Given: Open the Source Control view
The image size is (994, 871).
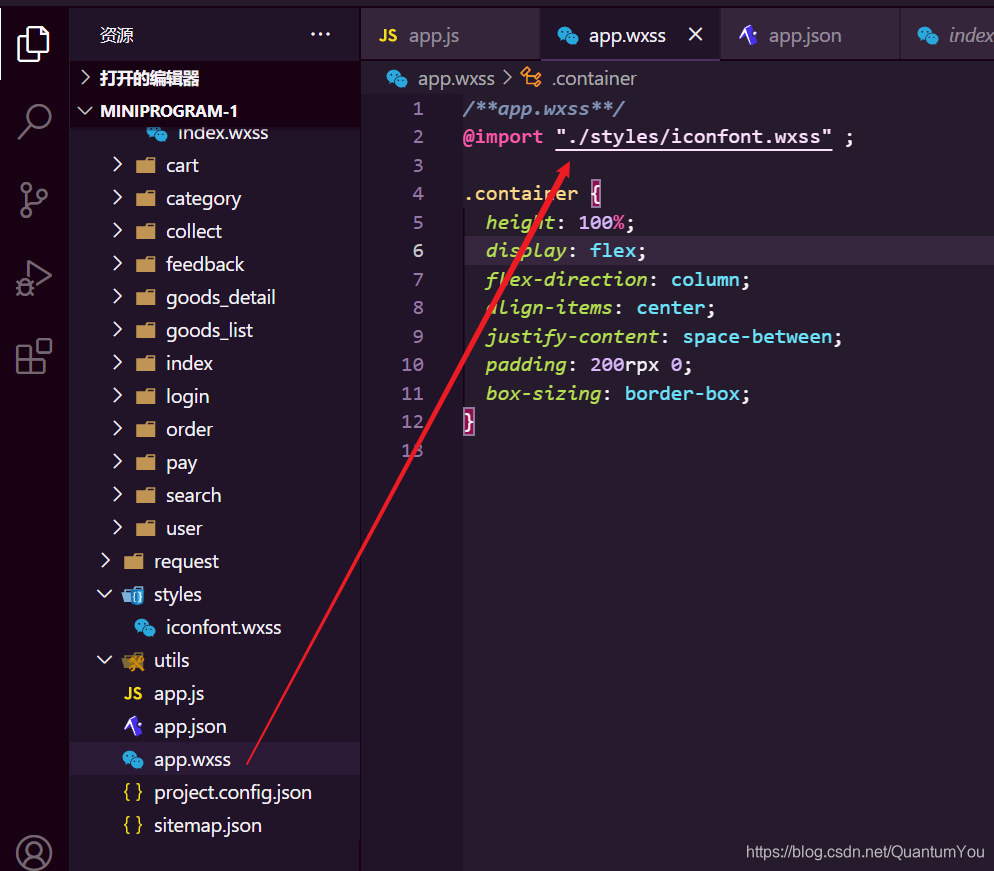Looking at the screenshot, I should coord(34,200).
